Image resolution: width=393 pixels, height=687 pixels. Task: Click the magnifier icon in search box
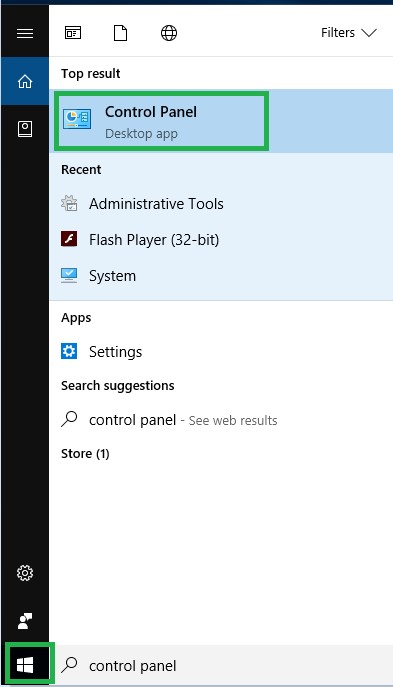click(x=69, y=665)
